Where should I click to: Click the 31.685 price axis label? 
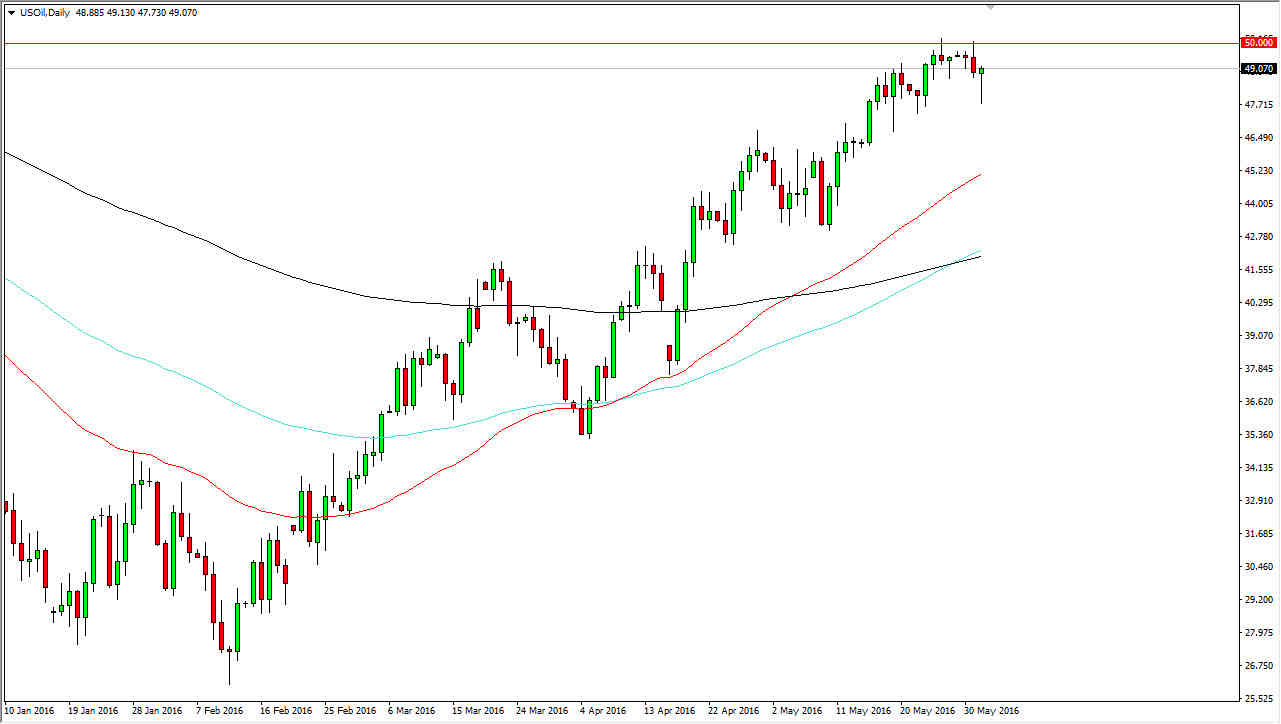tap(1257, 533)
